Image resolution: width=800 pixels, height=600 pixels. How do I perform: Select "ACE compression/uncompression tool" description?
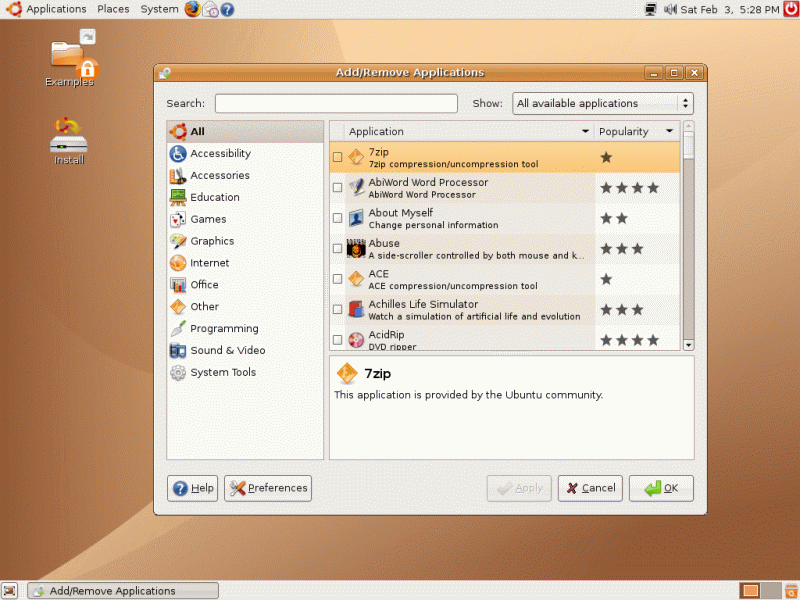453,286
